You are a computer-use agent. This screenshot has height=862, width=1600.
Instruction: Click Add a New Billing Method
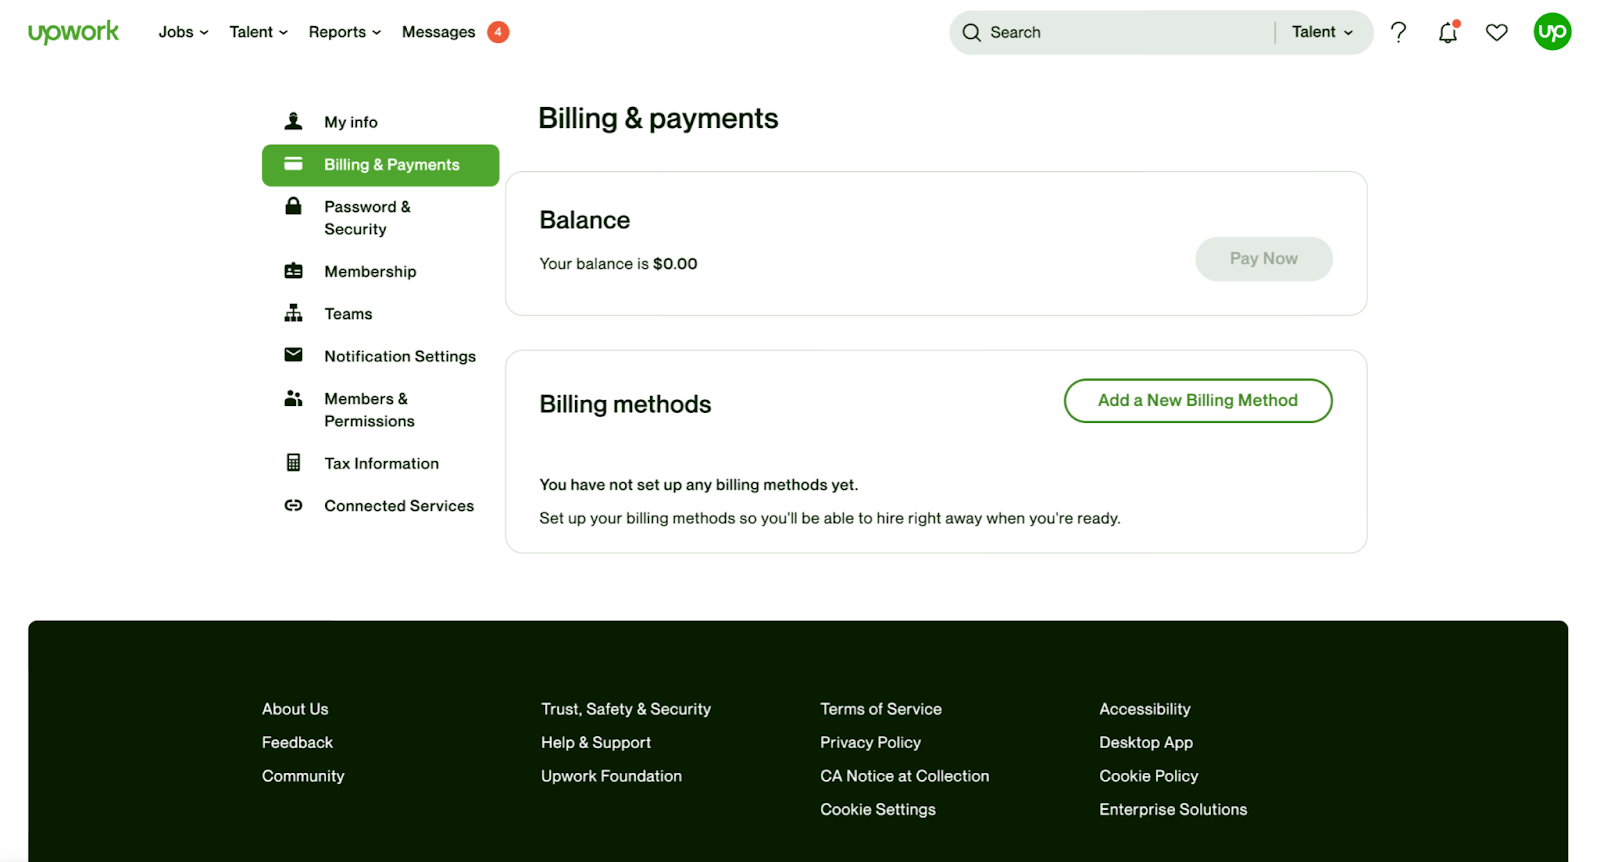pyautogui.click(x=1197, y=401)
